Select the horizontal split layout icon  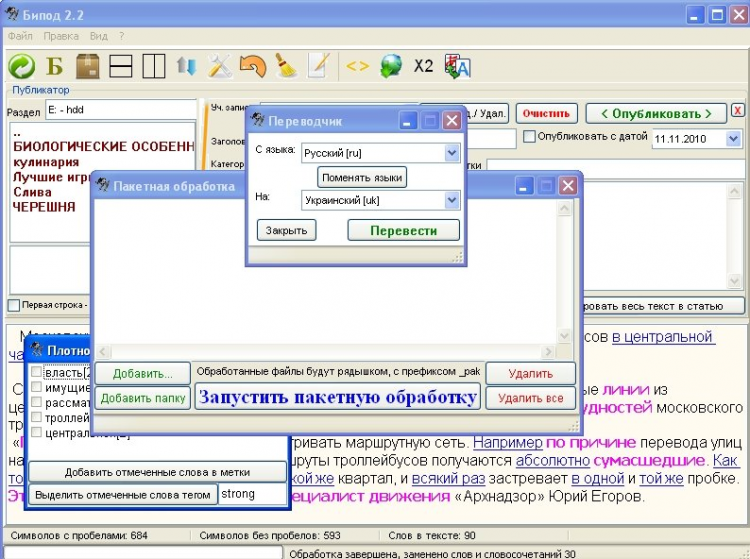121,66
